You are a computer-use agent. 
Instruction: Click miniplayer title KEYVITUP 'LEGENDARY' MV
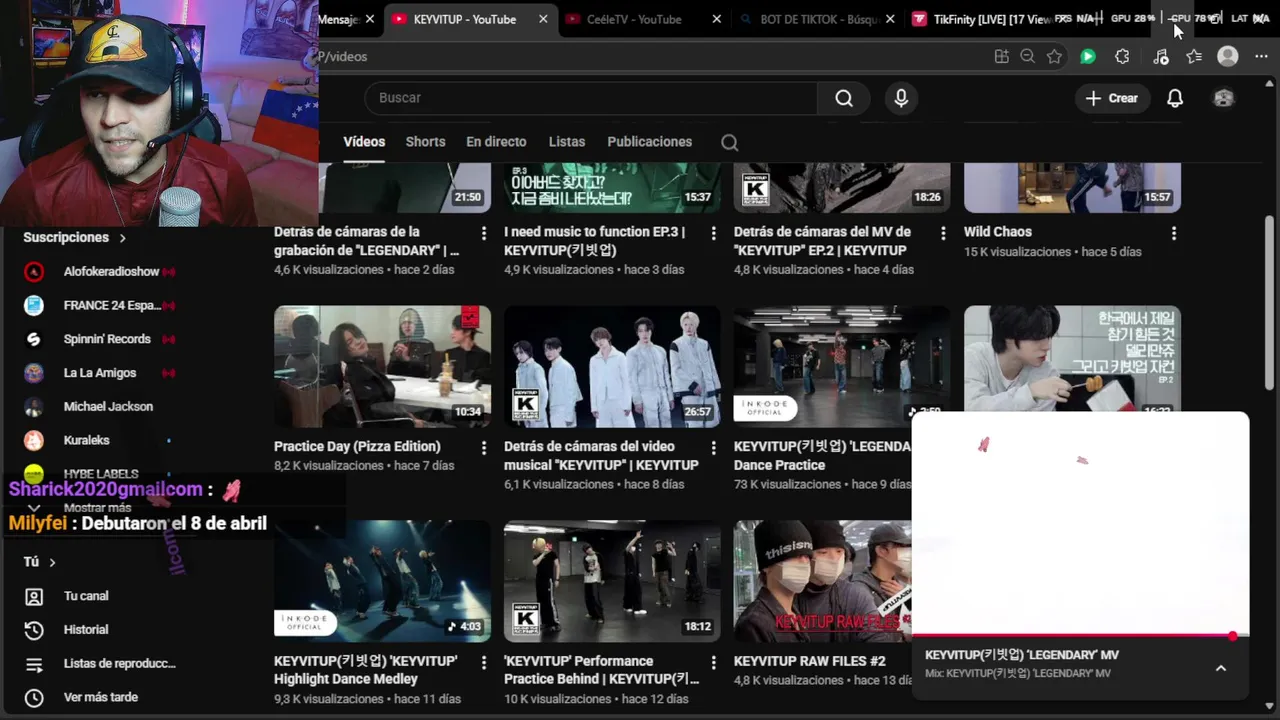click(1021, 655)
